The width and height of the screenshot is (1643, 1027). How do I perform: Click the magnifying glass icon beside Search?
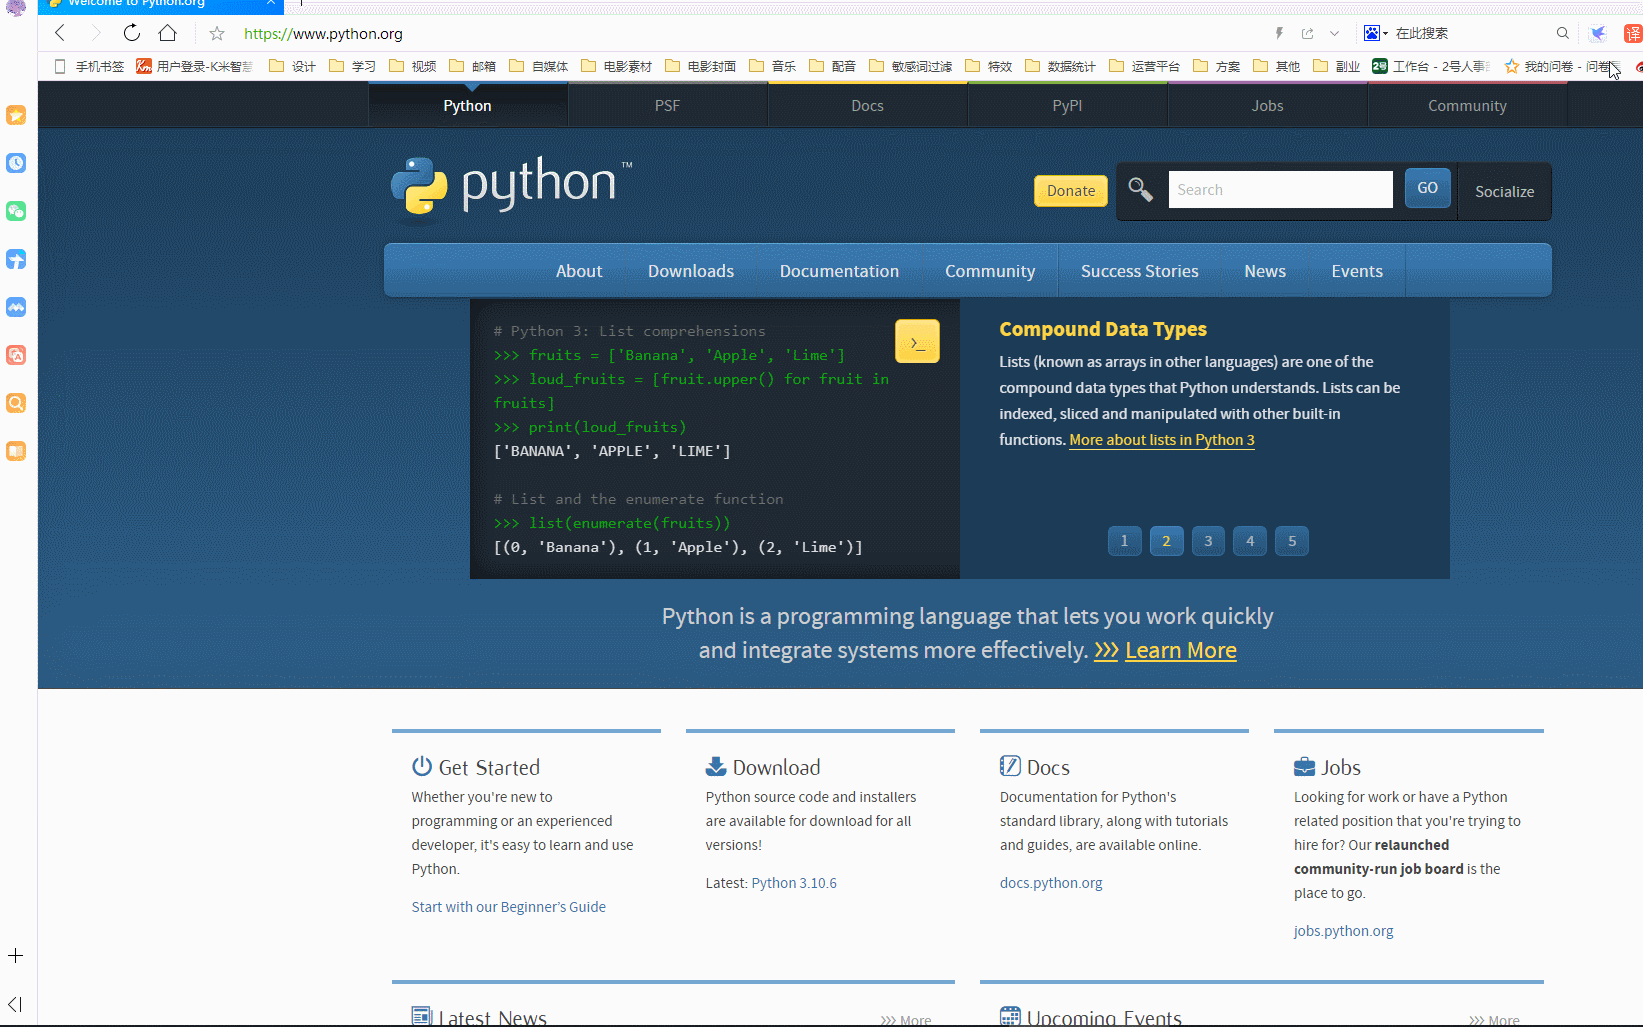pos(1141,189)
